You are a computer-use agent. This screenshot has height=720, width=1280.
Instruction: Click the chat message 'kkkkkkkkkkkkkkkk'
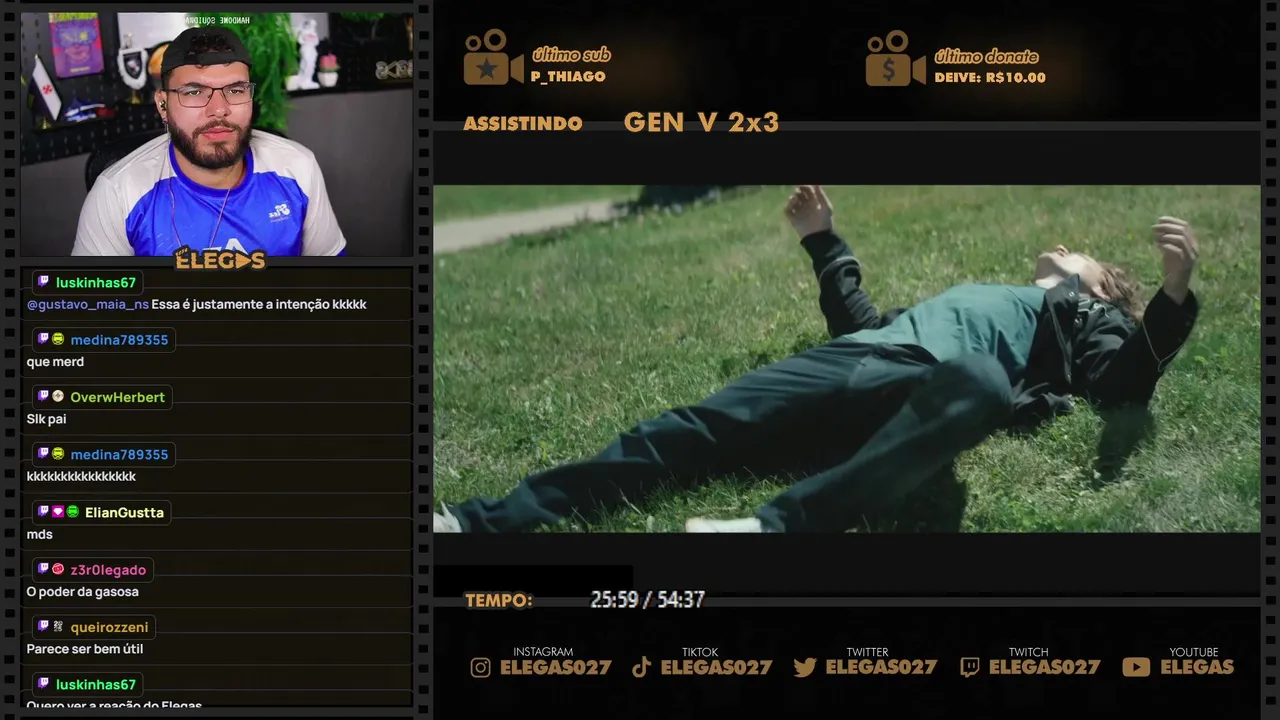pyautogui.click(x=81, y=477)
